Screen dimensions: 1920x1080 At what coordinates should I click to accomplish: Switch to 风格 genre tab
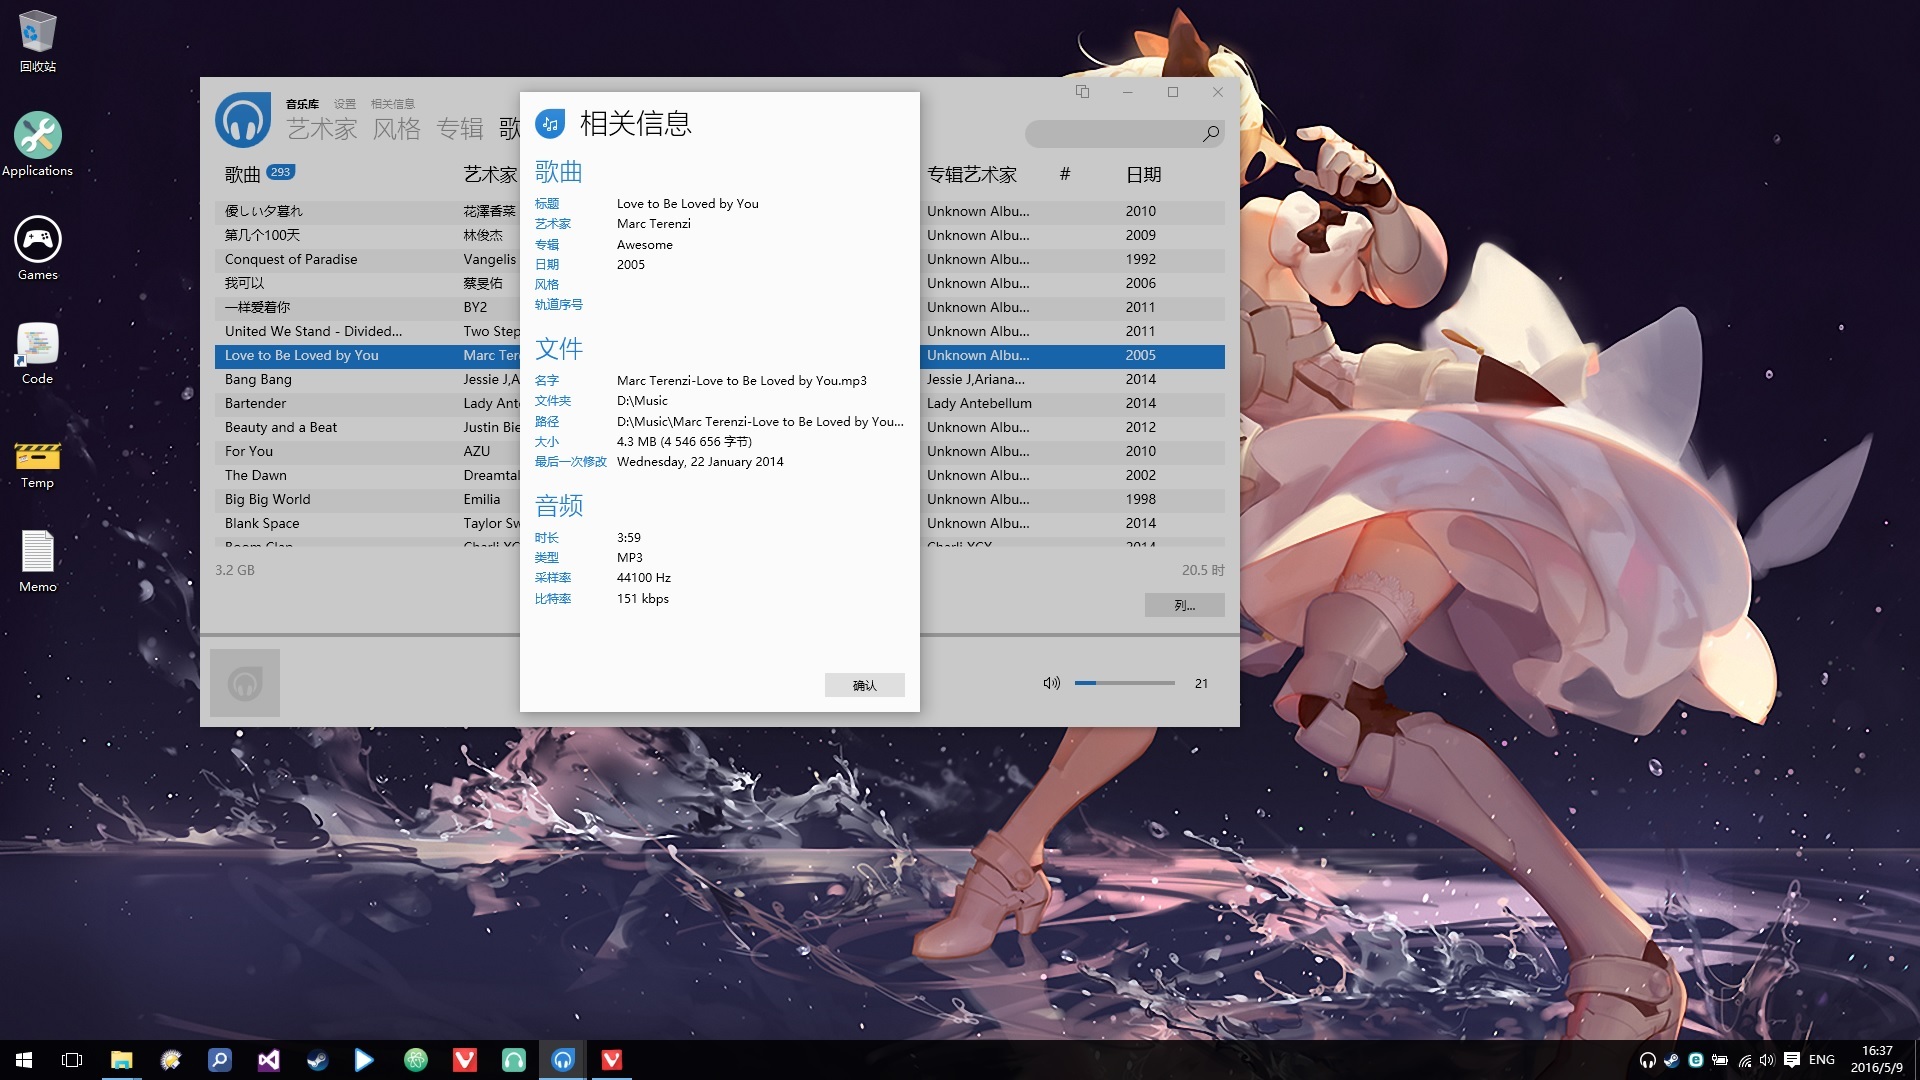[x=397, y=129]
